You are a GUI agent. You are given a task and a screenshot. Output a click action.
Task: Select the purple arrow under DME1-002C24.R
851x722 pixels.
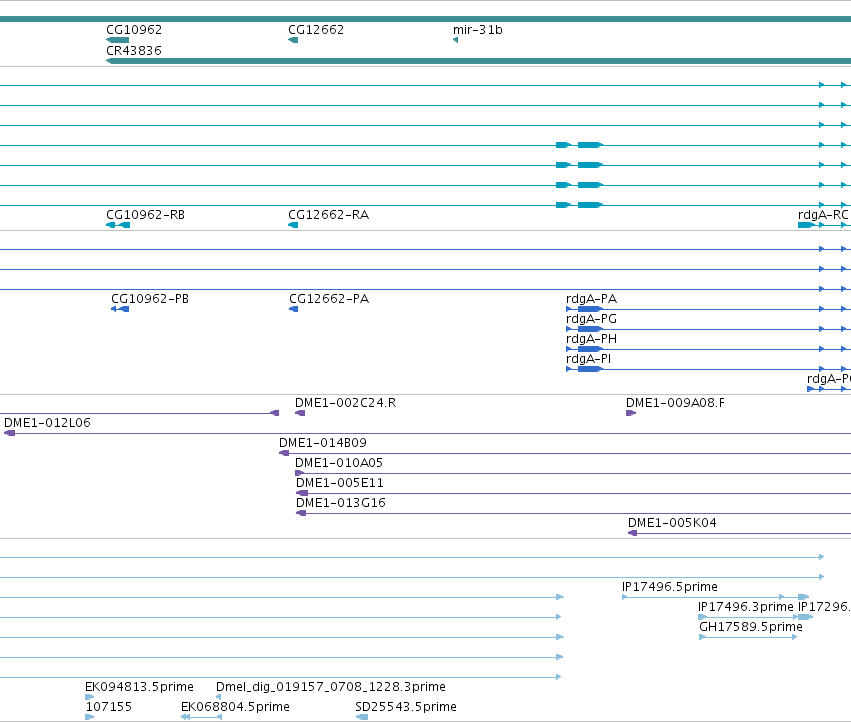pos(300,414)
